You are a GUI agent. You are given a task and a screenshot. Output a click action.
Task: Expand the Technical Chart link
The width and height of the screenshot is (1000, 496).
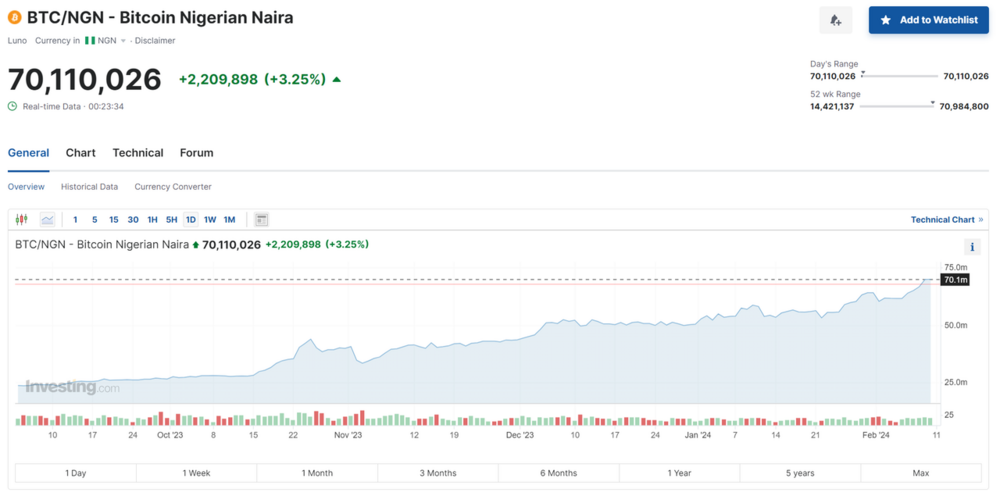point(946,220)
